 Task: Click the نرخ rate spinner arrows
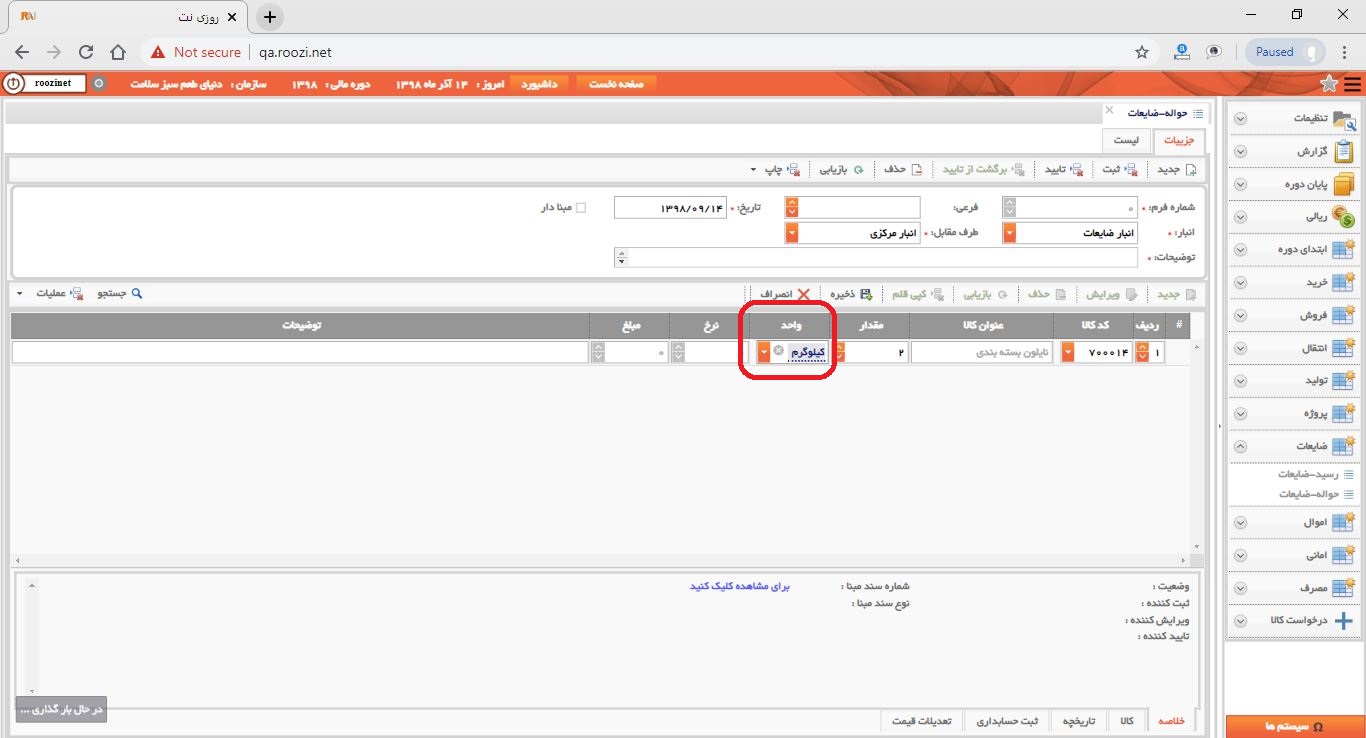pos(678,352)
